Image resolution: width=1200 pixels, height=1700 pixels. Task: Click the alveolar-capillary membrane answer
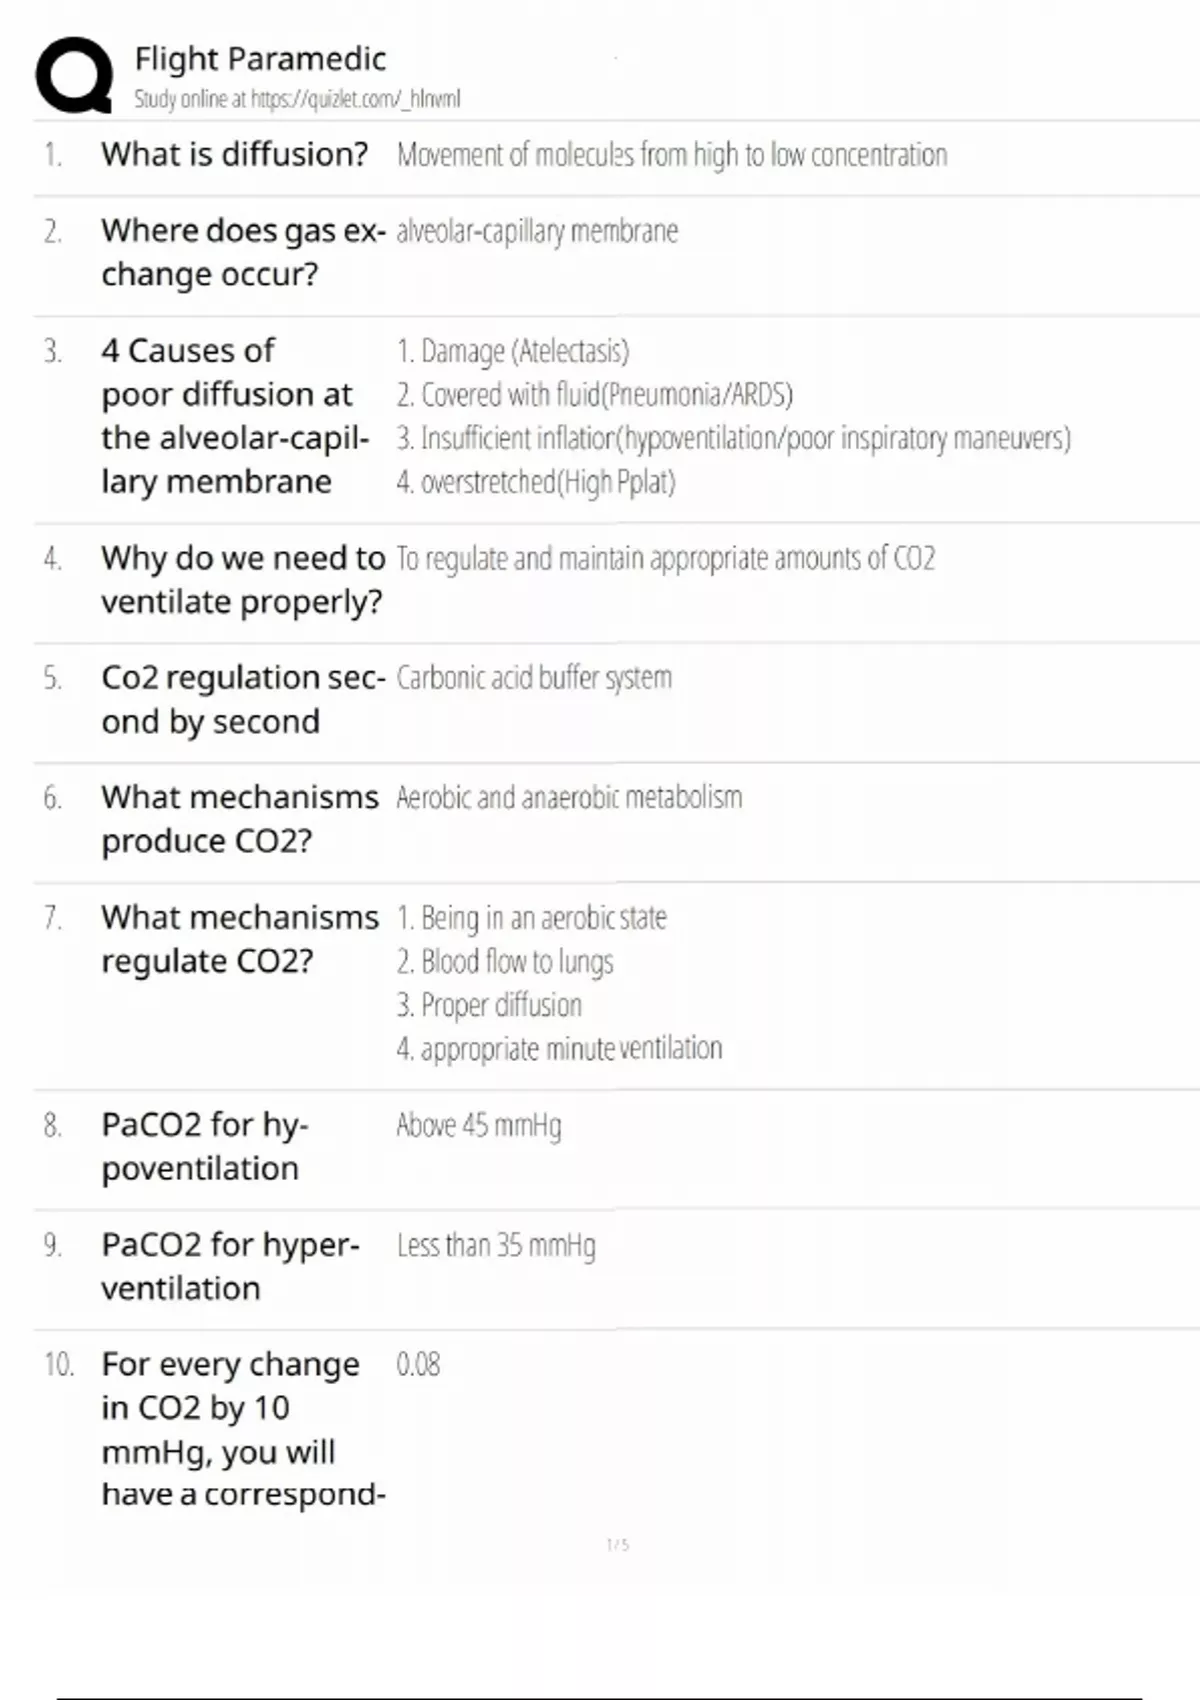pyautogui.click(x=537, y=231)
